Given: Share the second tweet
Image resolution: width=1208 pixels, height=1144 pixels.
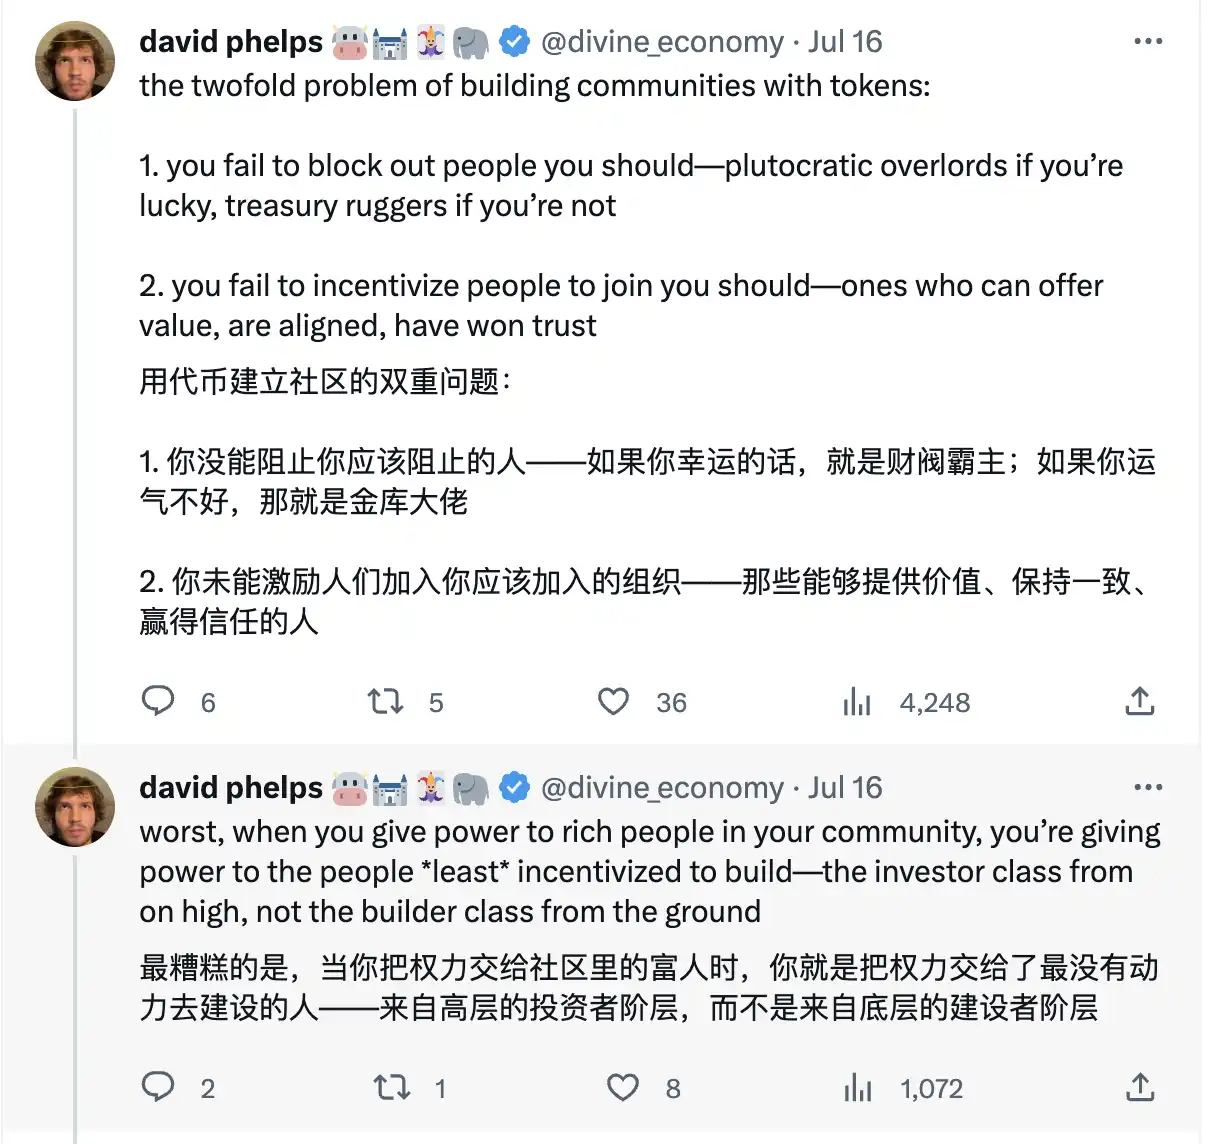Looking at the screenshot, I should (x=1139, y=1087).
